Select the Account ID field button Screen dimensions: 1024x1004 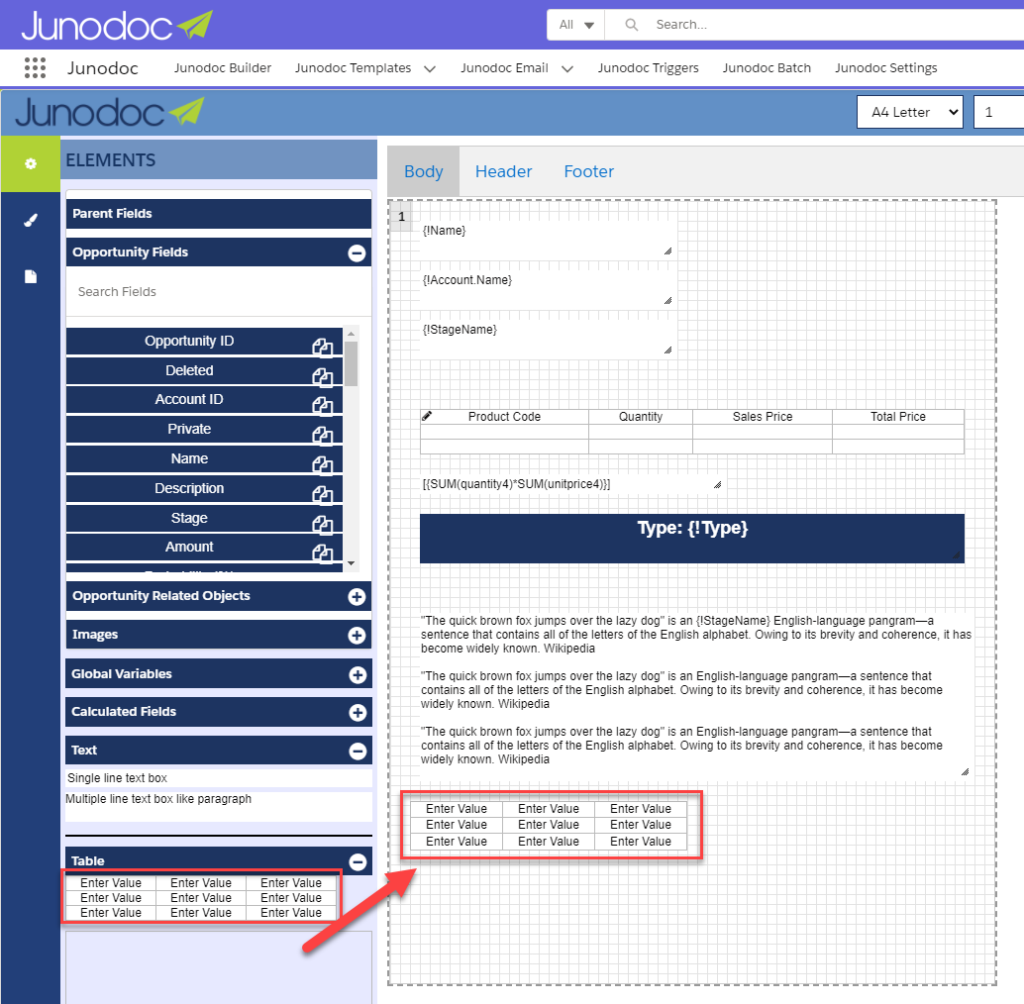[204, 399]
